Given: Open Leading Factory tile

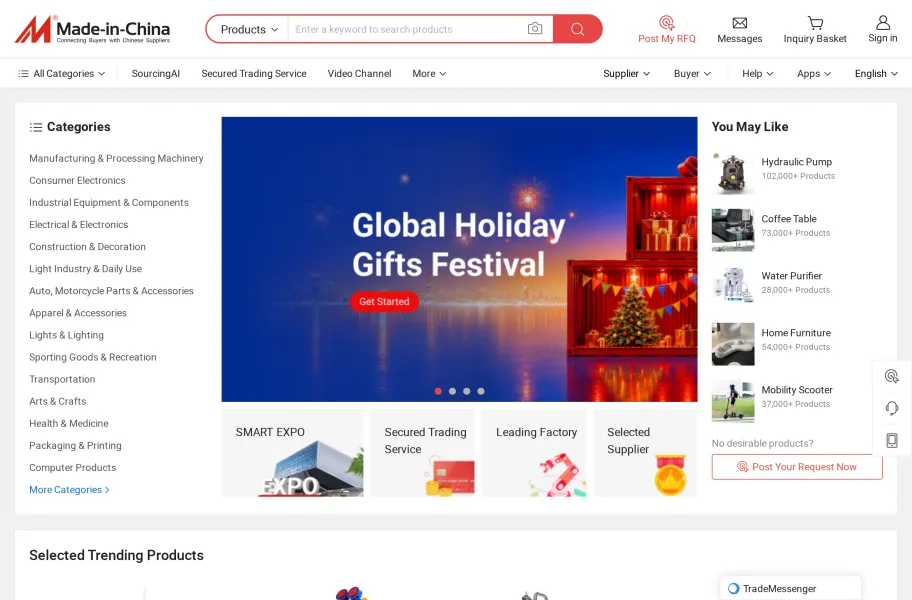Looking at the screenshot, I should point(534,453).
